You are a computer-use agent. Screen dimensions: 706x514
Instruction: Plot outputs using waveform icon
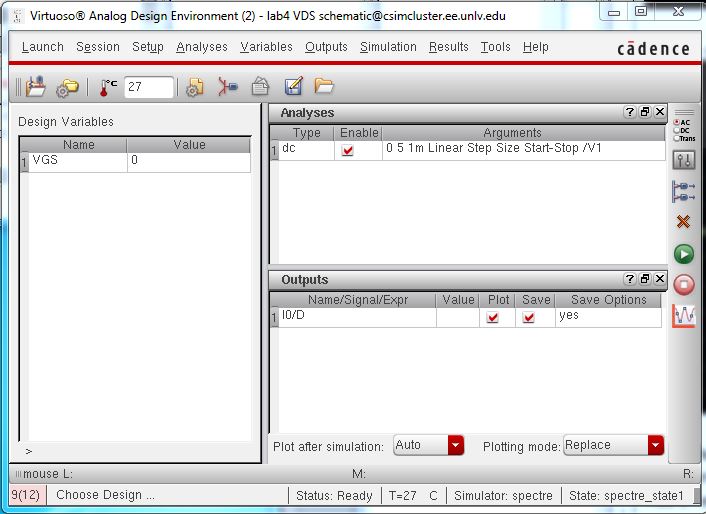click(x=683, y=316)
